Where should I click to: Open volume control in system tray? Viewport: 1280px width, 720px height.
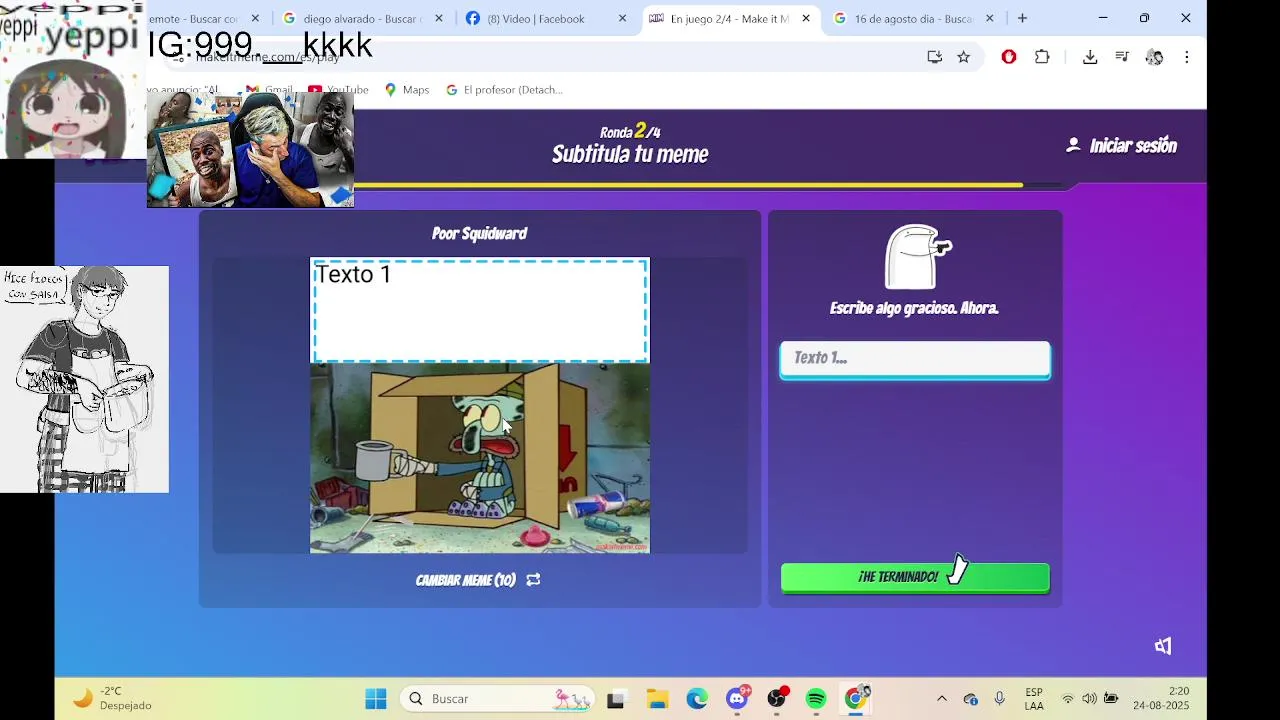tap(1089, 699)
